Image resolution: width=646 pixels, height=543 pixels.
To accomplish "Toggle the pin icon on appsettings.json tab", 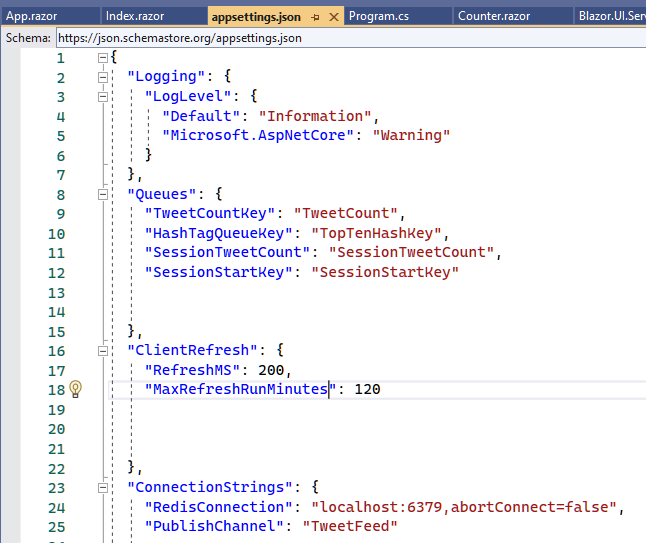I will [x=316, y=17].
